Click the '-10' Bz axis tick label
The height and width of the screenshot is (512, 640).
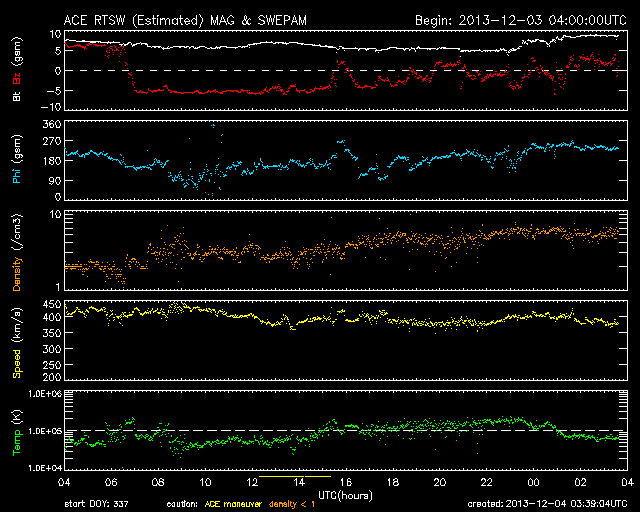pyautogui.click(x=51, y=107)
